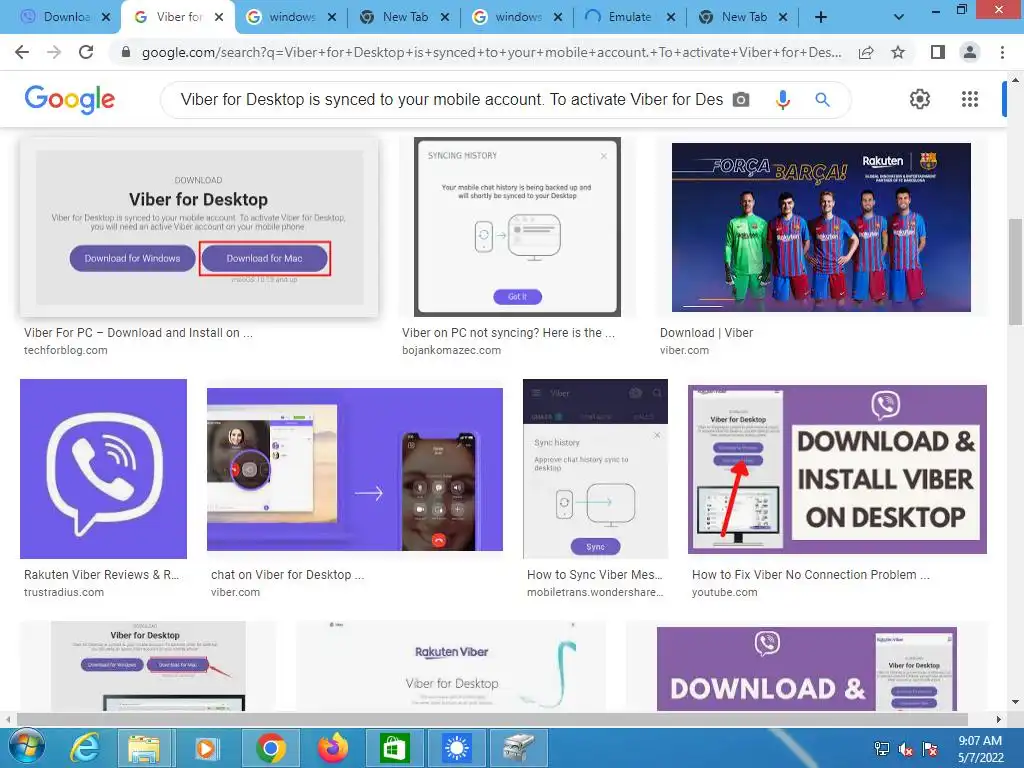Open the Viber for Desktop download thumbnail
1024x768 pixels.
[199, 227]
